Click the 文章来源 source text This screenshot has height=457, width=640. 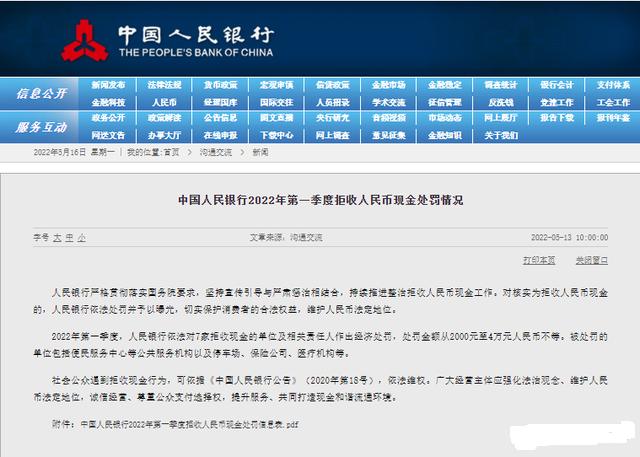286,237
